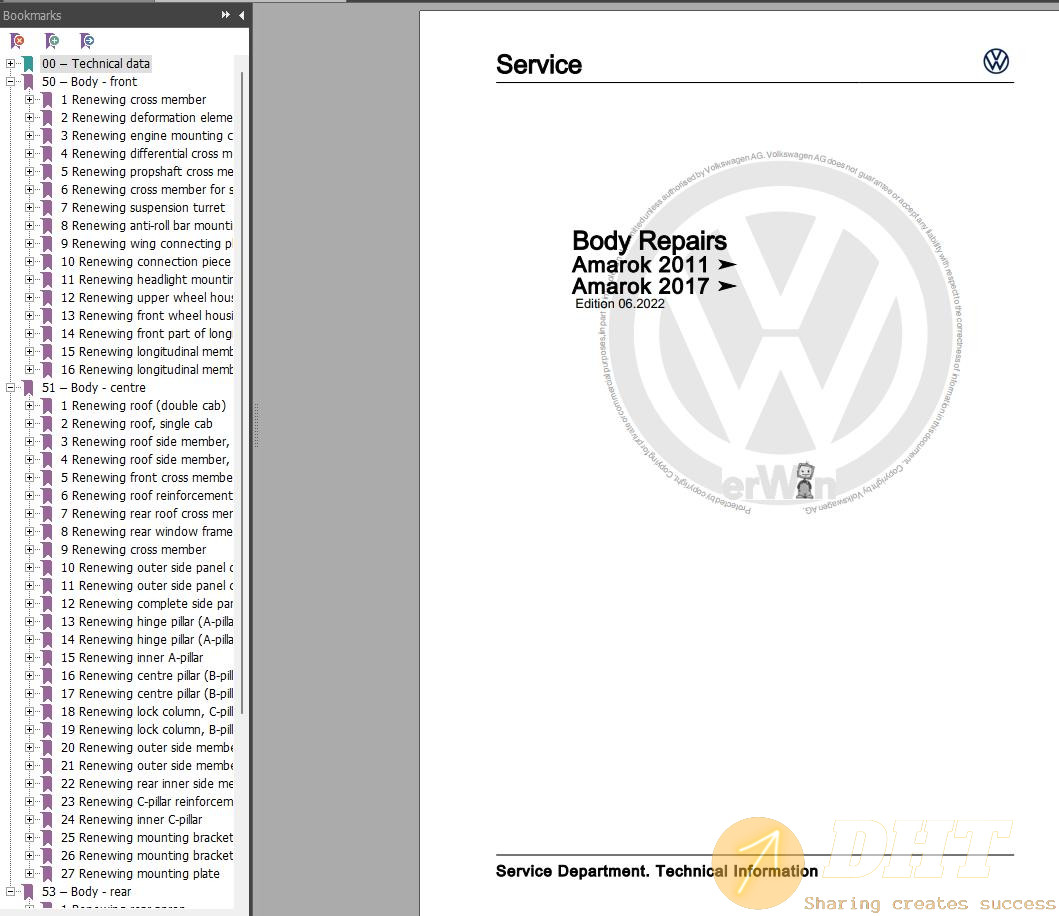The width and height of the screenshot is (1059, 916).
Task: Click bookmark icon of 51 – Body - centre
Action: click(28, 388)
